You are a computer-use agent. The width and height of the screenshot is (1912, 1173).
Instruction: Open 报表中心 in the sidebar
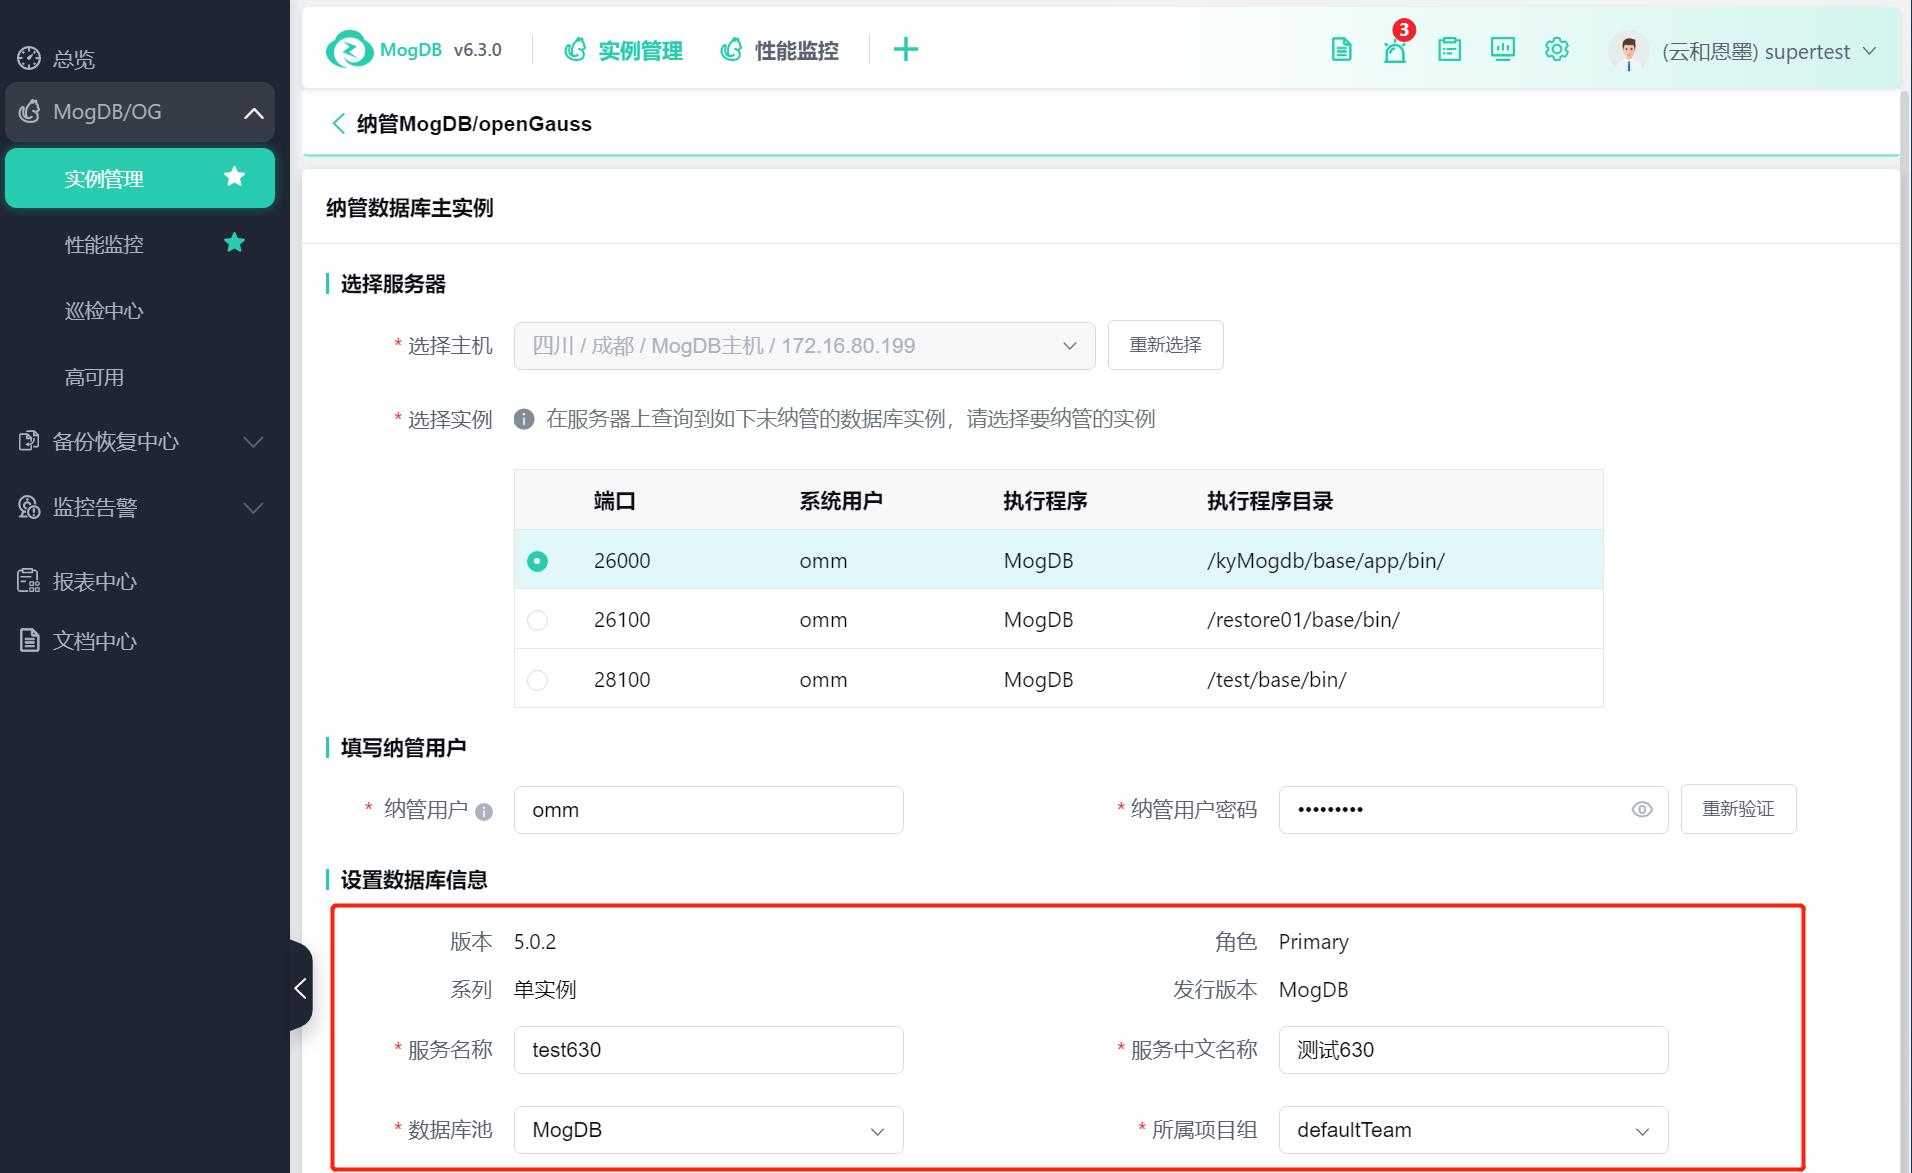point(95,582)
